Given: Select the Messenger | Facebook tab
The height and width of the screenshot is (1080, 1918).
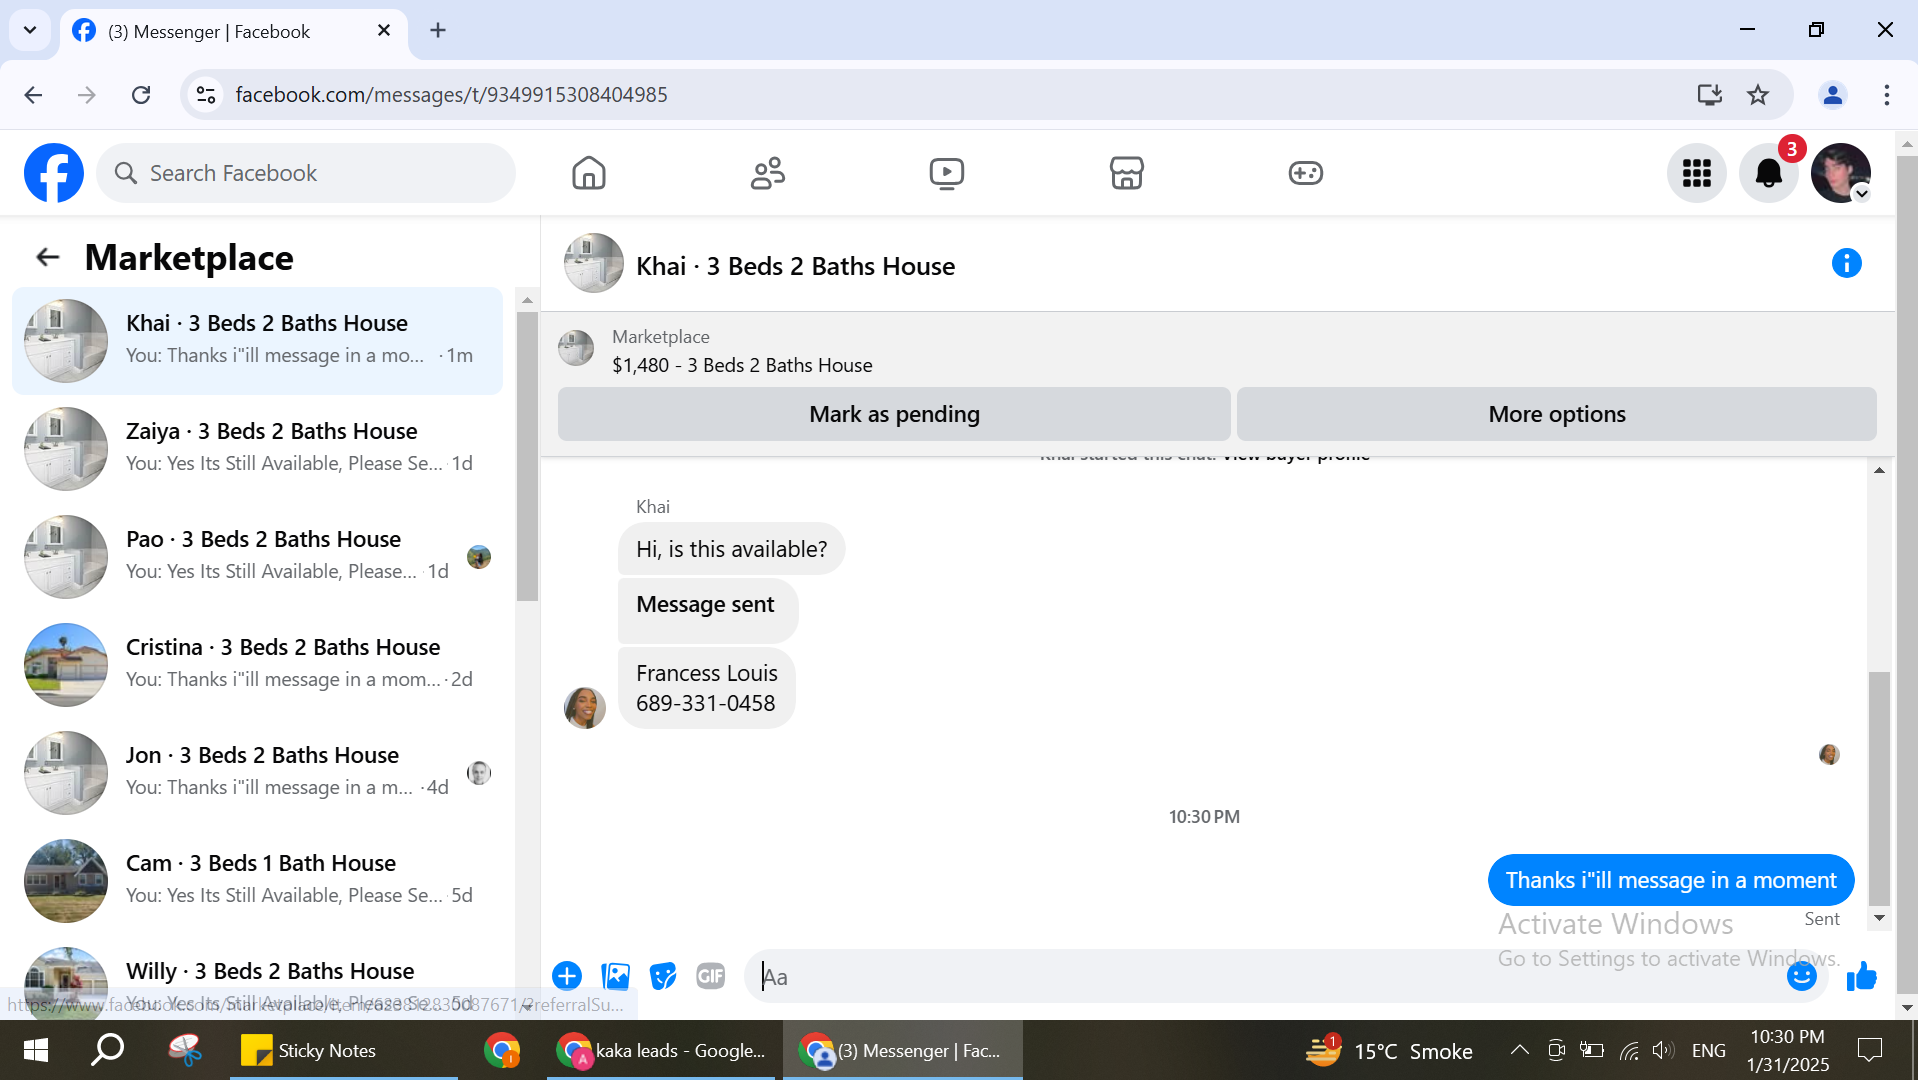Looking at the screenshot, I should (x=234, y=32).
